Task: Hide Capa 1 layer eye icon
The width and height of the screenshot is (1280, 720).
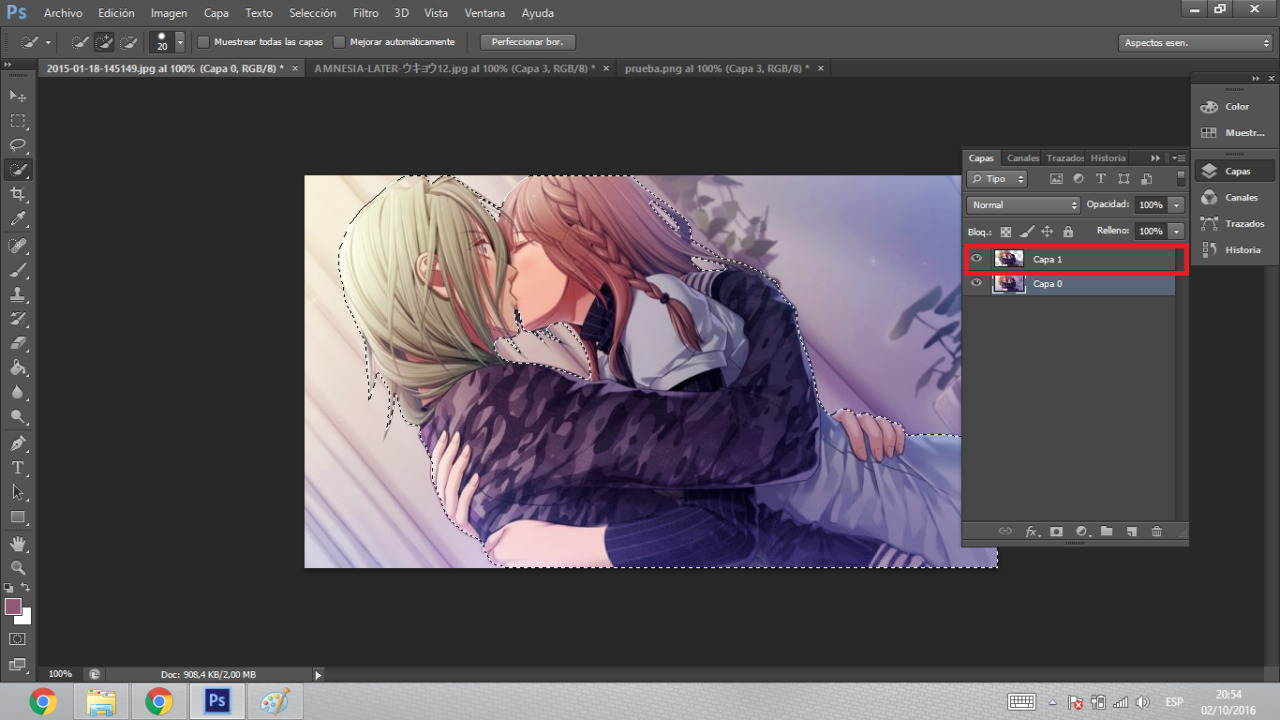Action: (977, 259)
